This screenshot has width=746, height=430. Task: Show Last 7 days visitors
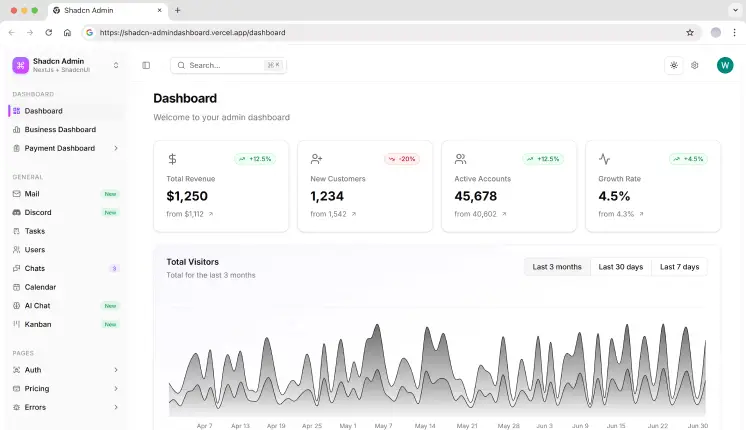[679, 267]
